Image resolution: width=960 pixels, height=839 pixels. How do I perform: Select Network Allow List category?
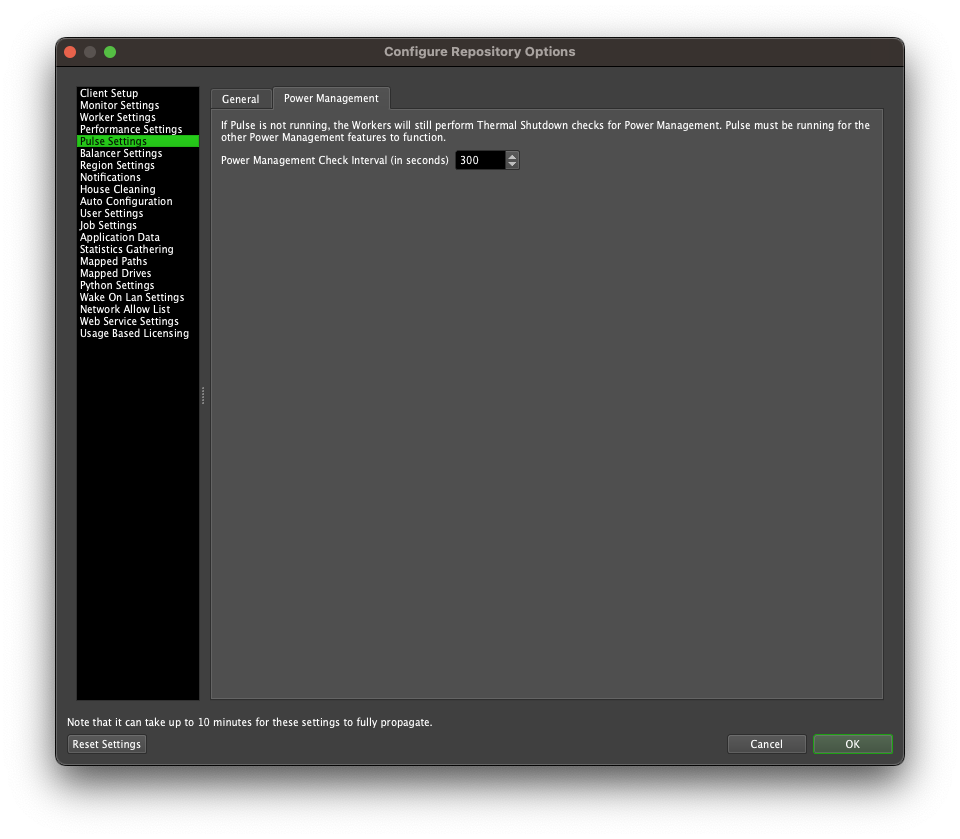point(138,309)
